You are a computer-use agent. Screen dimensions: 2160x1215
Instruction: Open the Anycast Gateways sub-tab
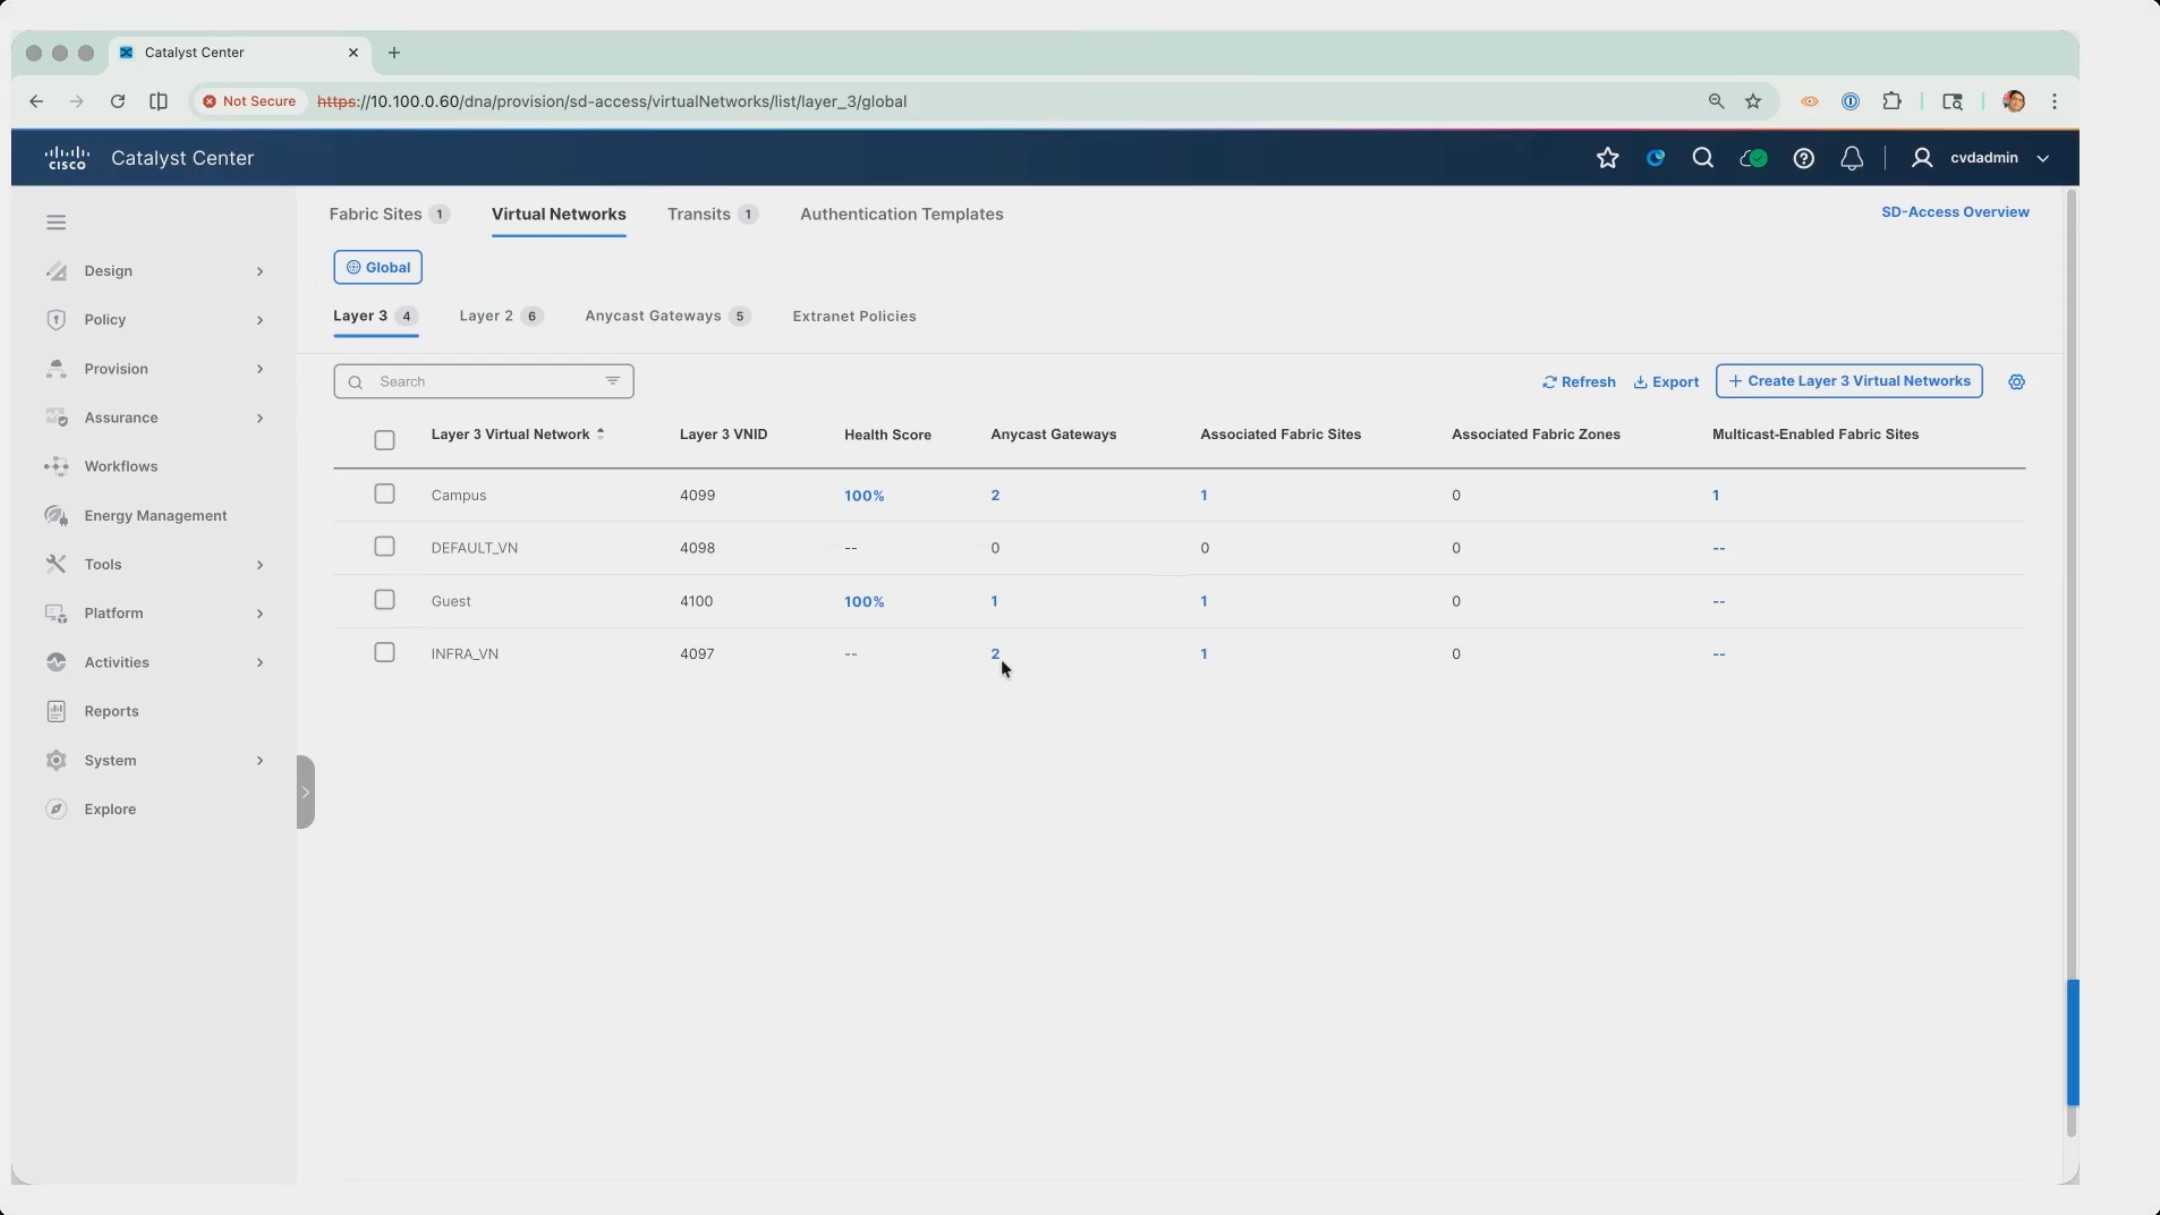pos(667,316)
